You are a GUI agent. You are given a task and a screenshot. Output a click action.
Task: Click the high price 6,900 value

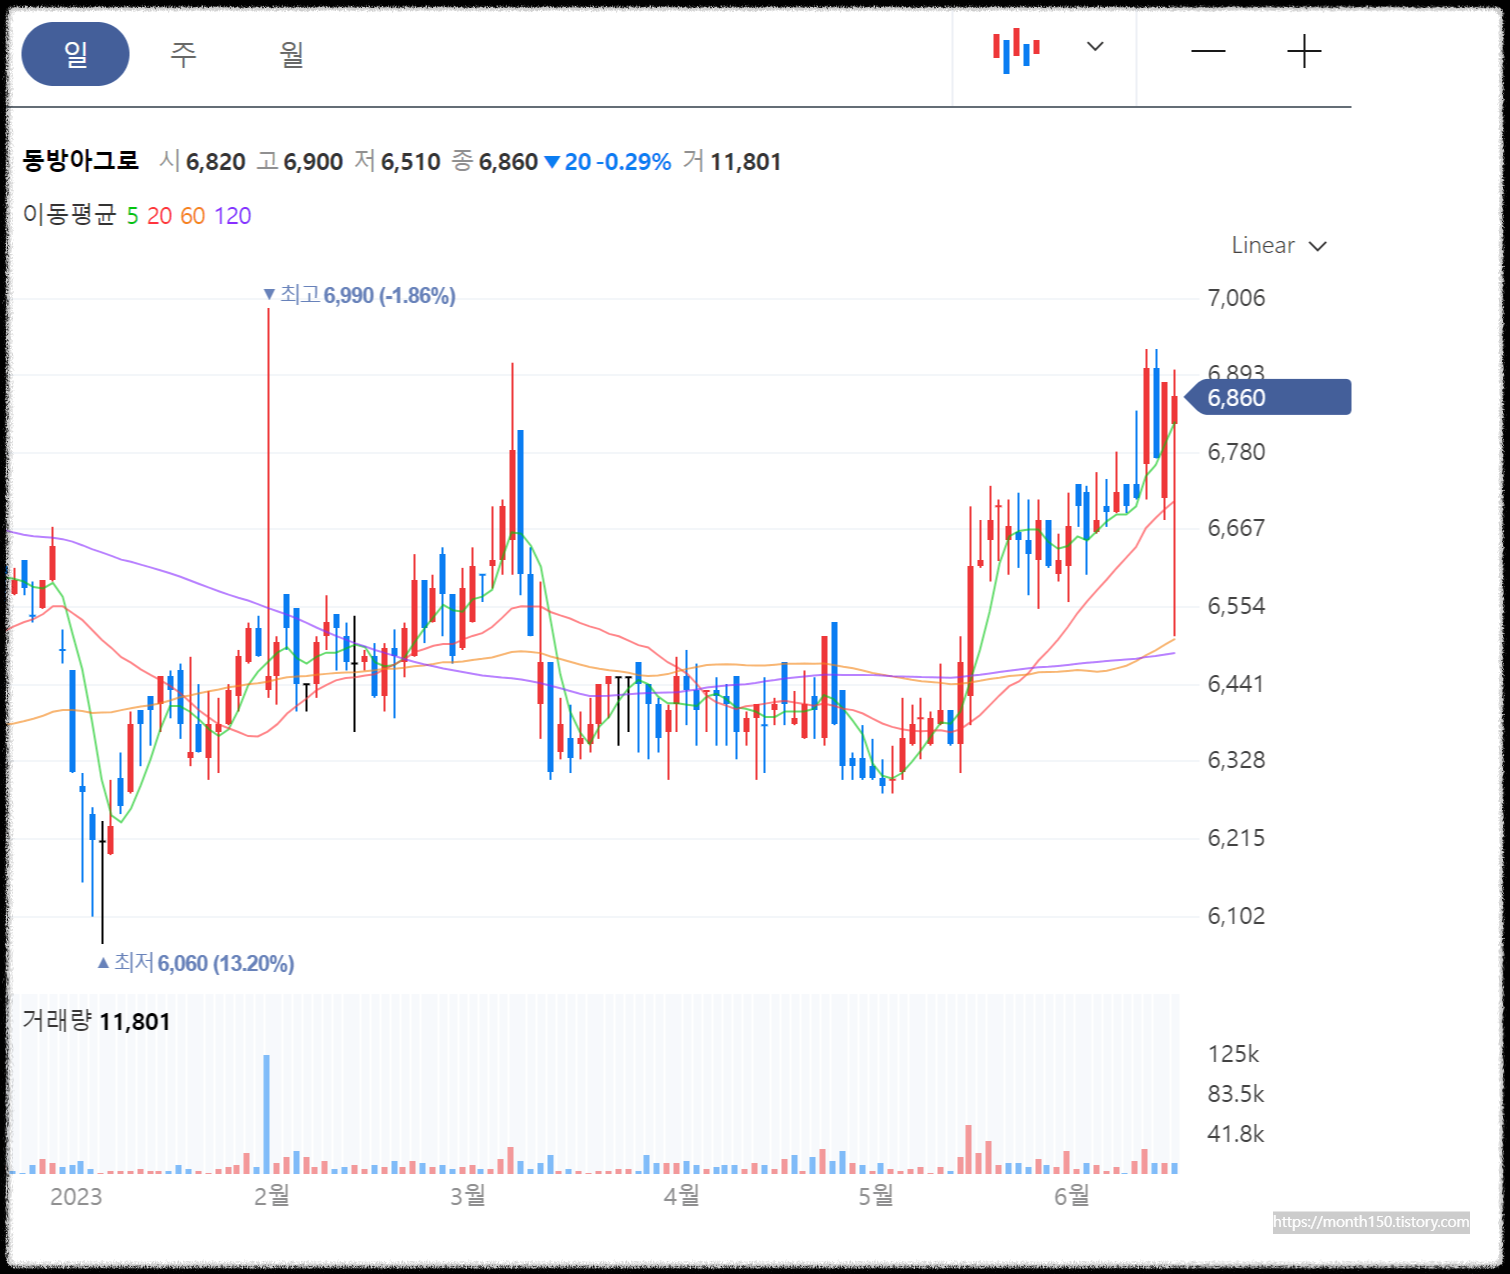pyautogui.click(x=313, y=162)
